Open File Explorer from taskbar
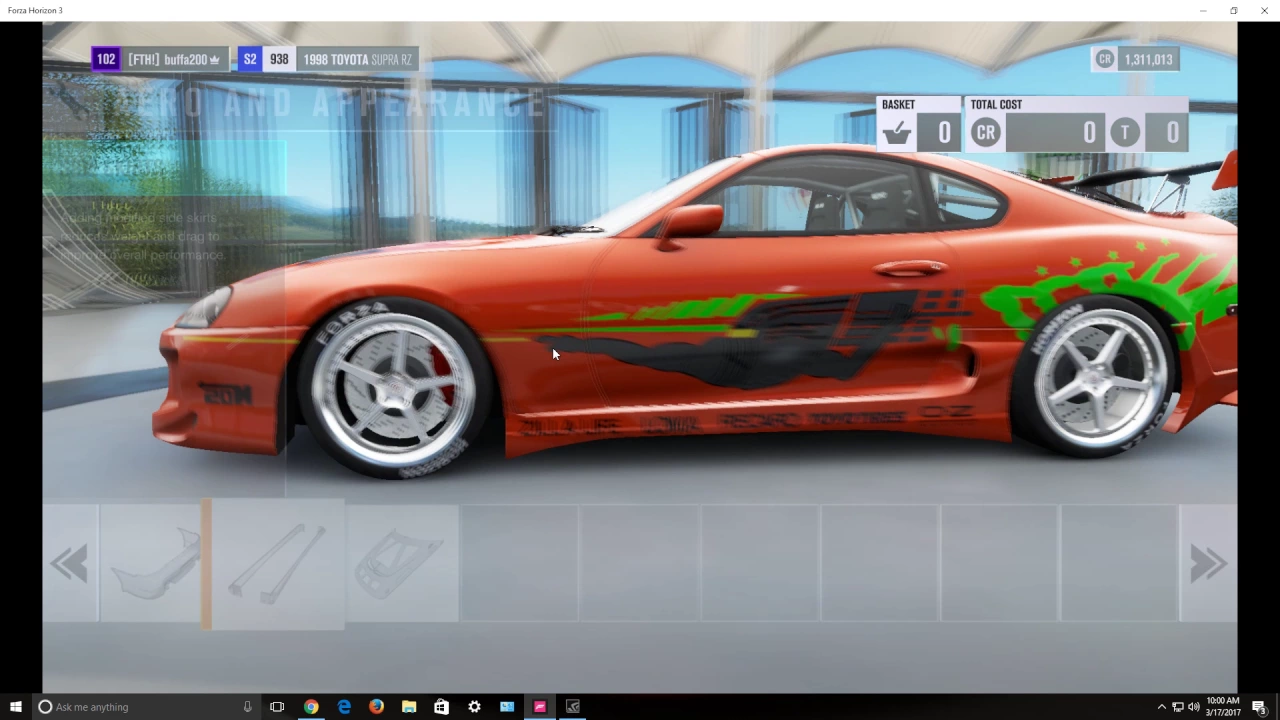1280x720 pixels. click(x=409, y=707)
